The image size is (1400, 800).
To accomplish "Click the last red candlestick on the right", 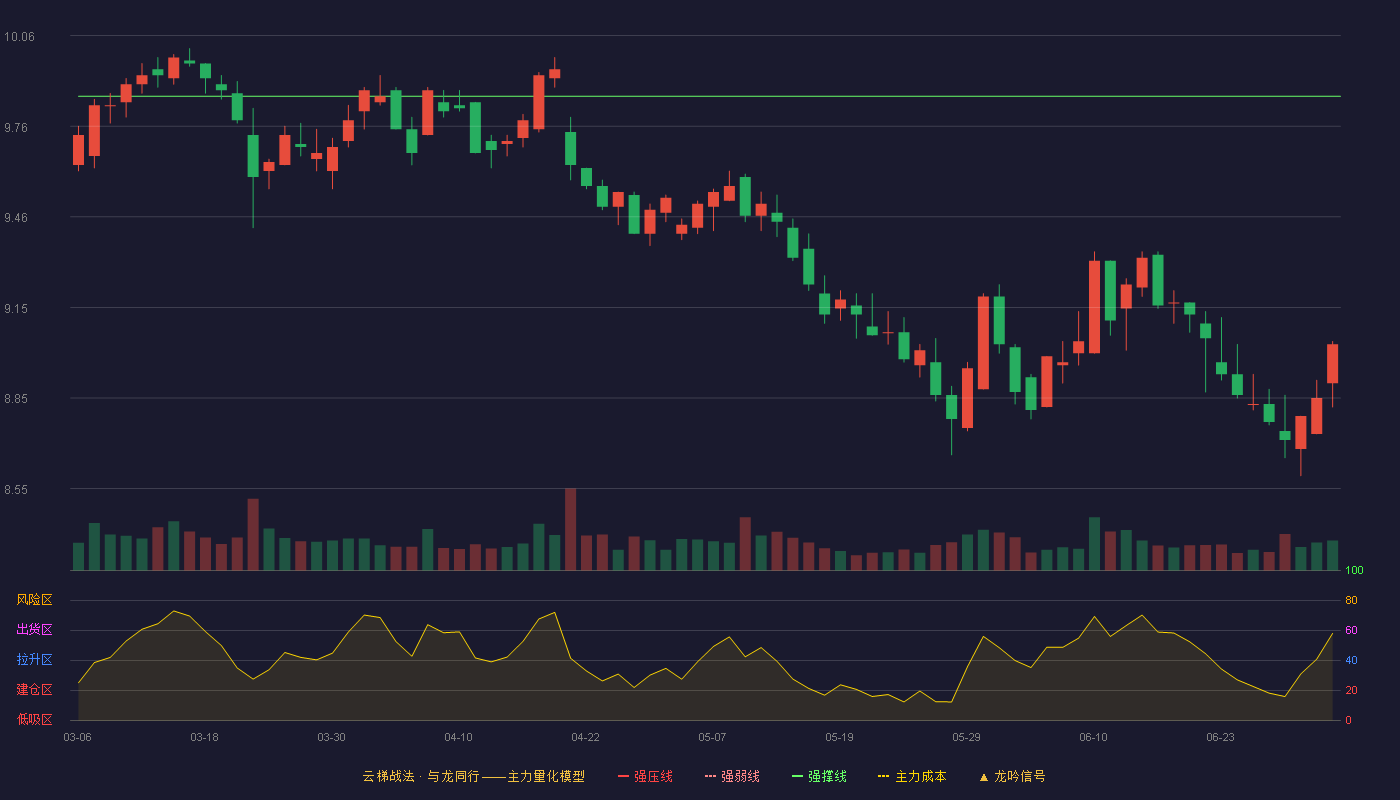I will [x=1332, y=364].
